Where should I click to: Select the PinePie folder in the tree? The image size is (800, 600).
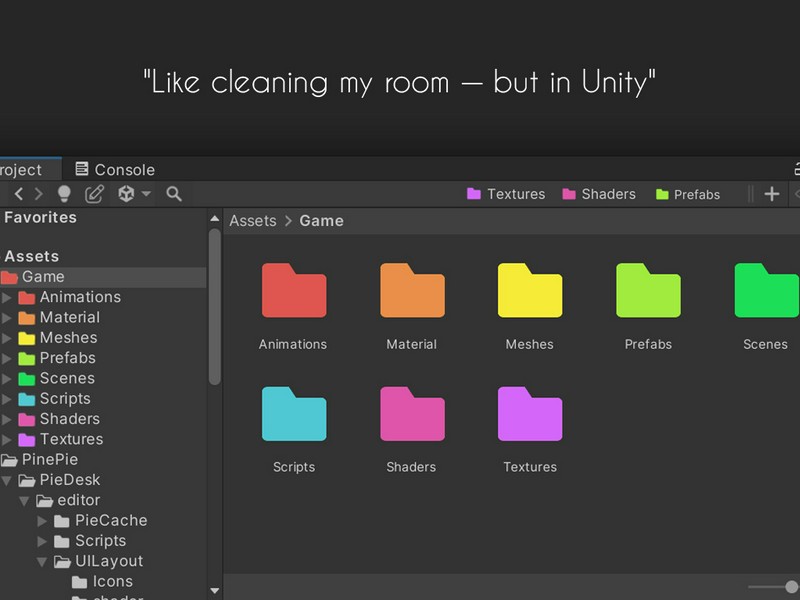coord(103,460)
